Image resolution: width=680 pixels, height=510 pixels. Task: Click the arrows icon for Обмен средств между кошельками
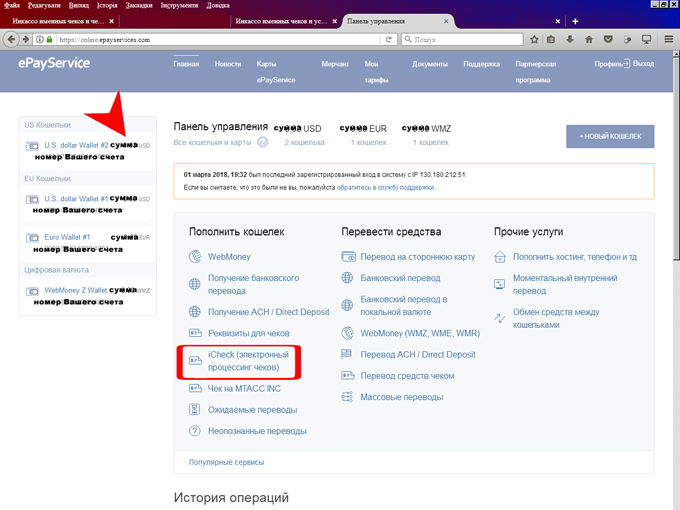point(500,318)
